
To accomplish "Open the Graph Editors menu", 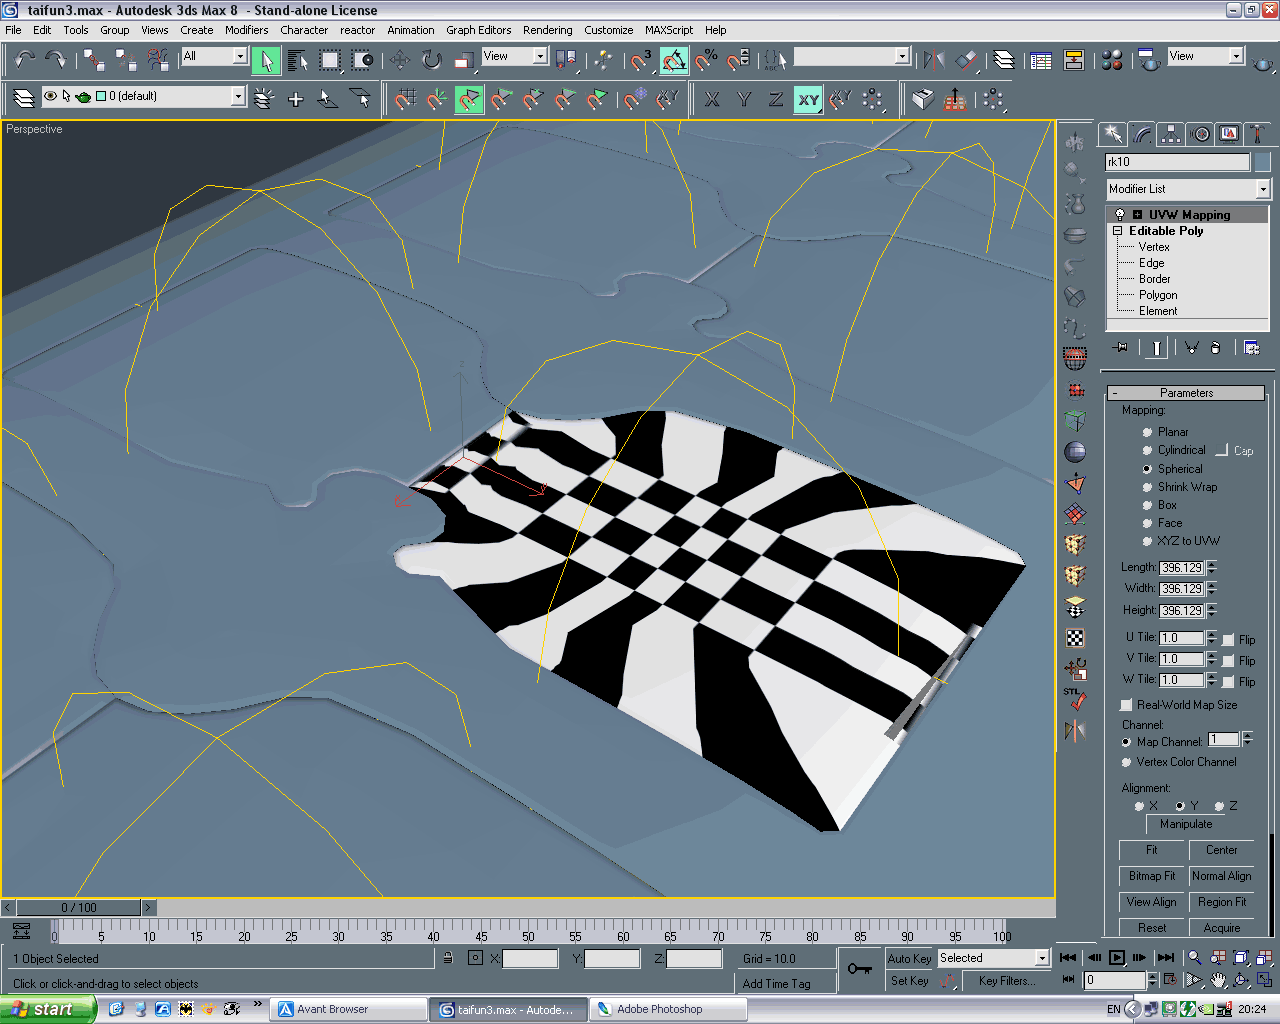I will (478, 30).
